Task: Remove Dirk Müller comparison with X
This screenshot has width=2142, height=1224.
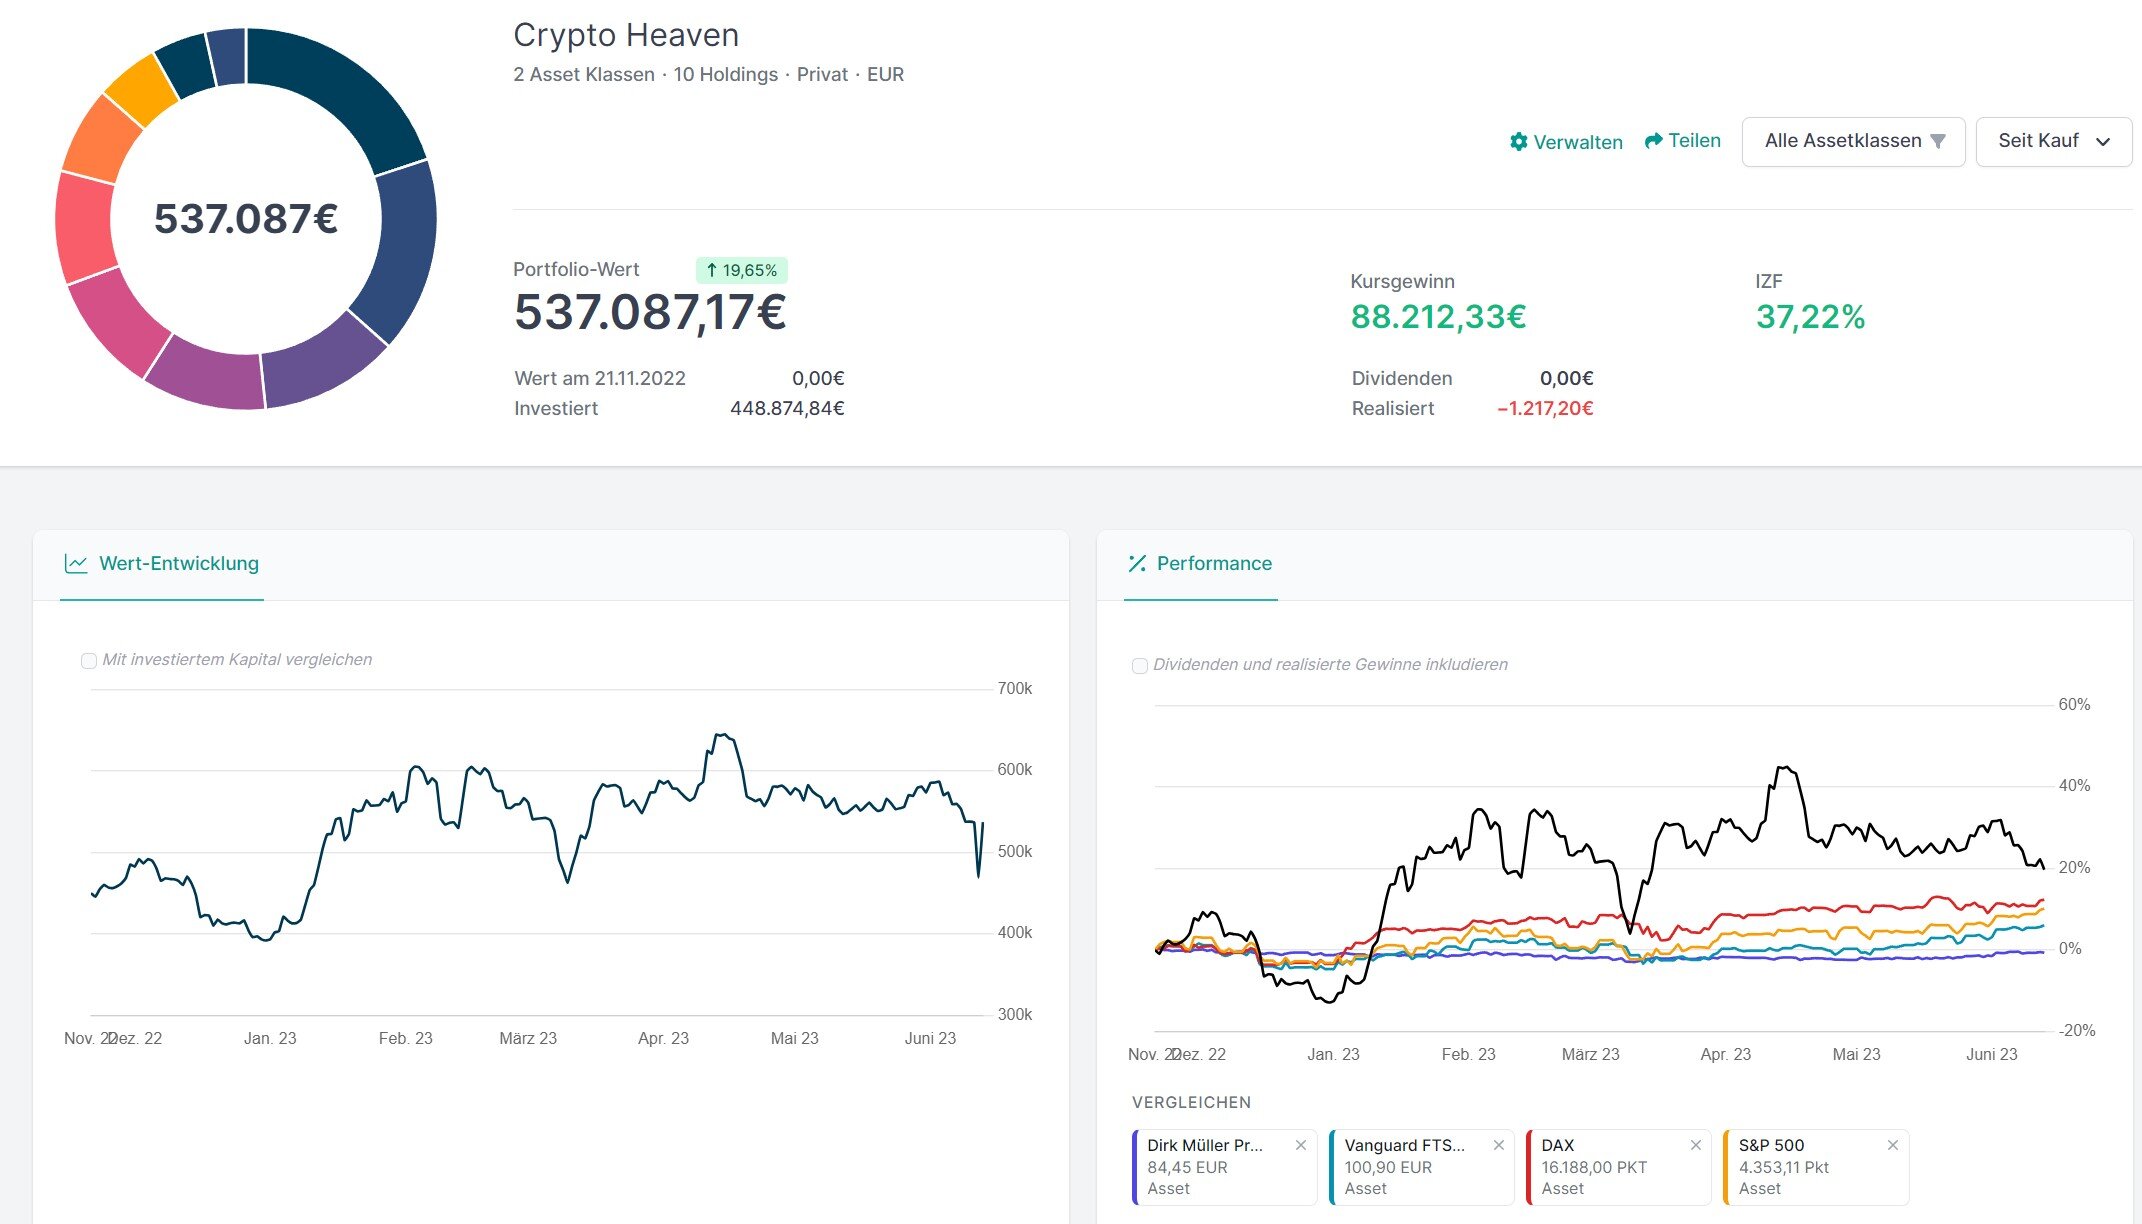Action: pos(1300,1145)
